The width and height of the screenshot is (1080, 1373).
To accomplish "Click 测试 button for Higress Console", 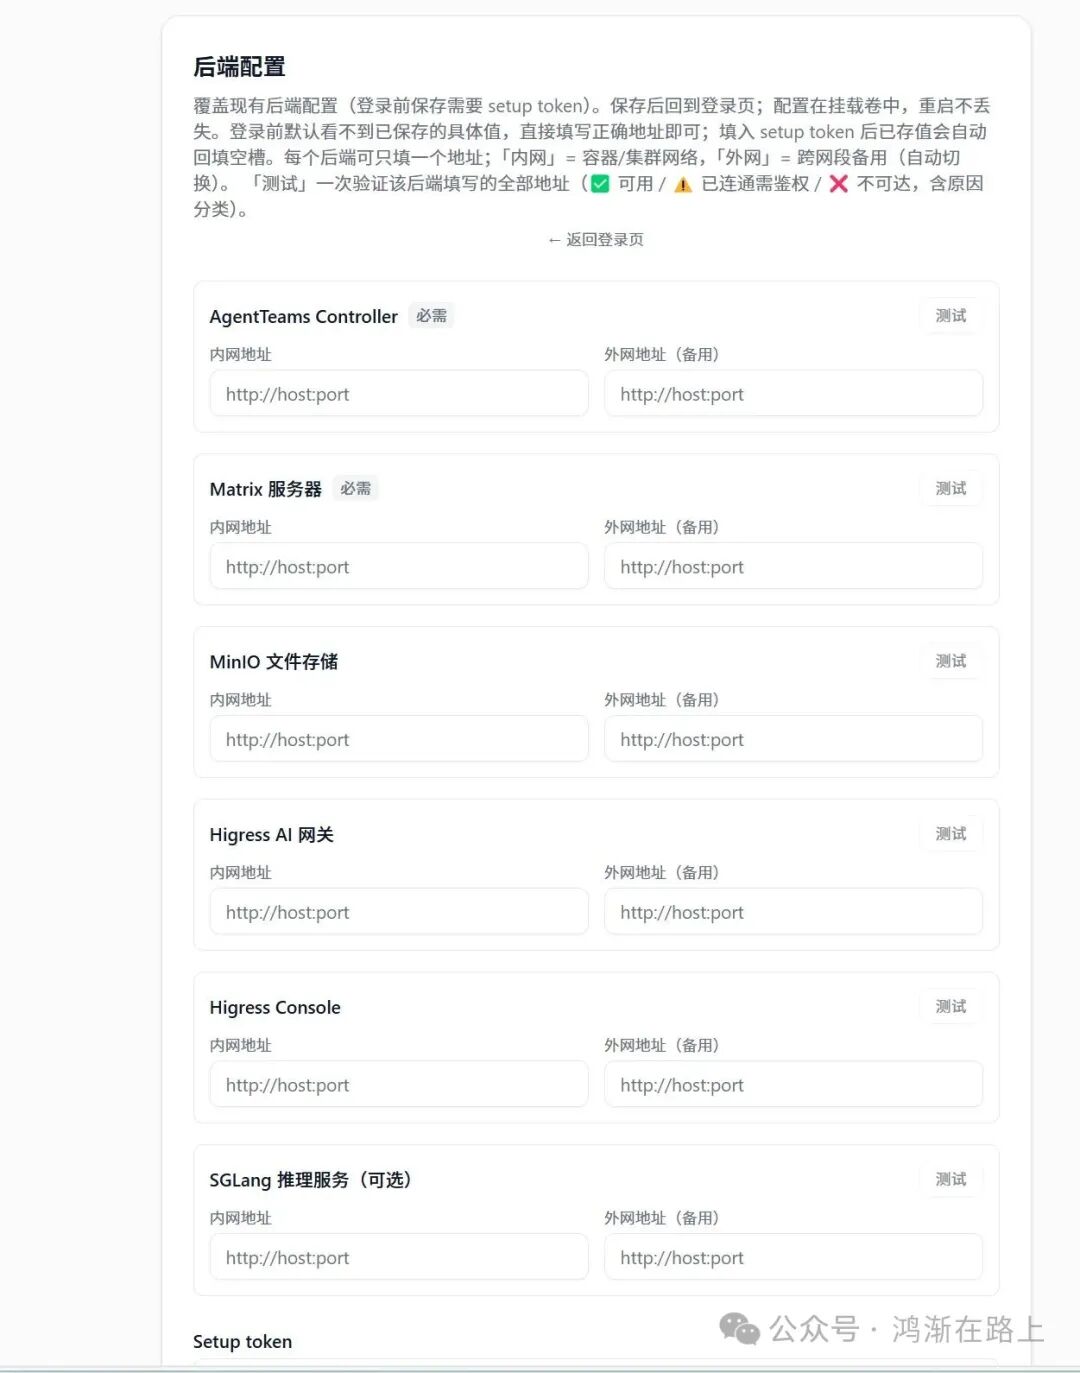I will pyautogui.click(x=950, y=1007).
